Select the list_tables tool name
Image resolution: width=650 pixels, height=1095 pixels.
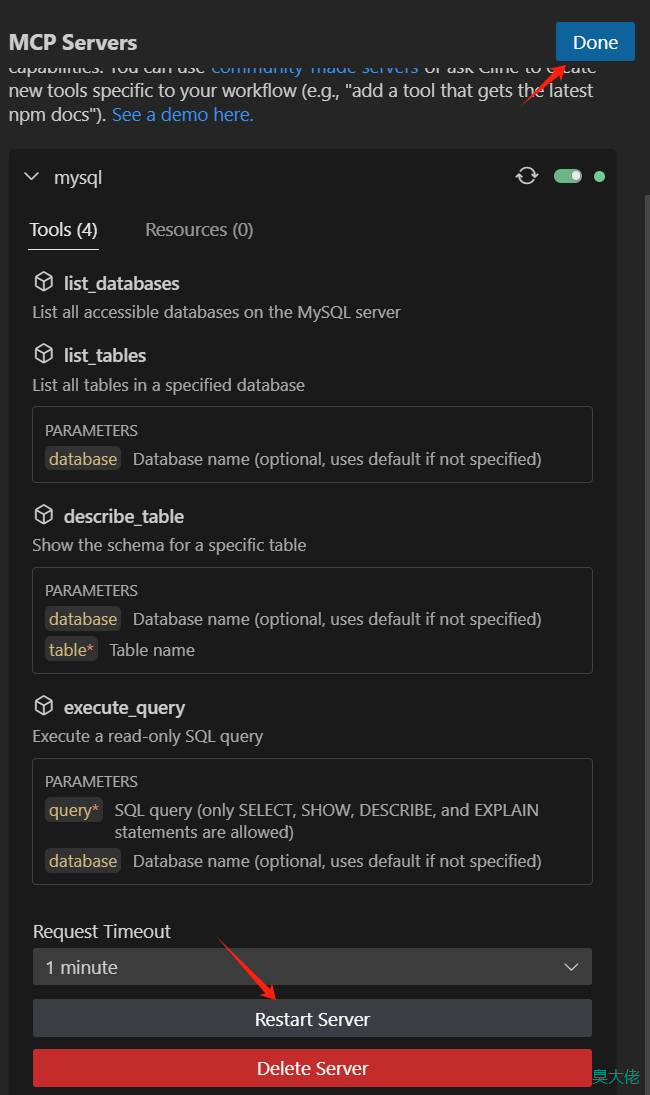tap(105, 355)
